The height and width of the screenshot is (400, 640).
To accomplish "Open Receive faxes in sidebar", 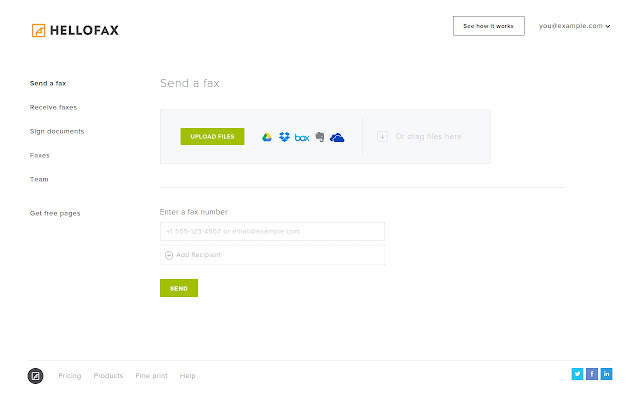I will click(53, 107).
